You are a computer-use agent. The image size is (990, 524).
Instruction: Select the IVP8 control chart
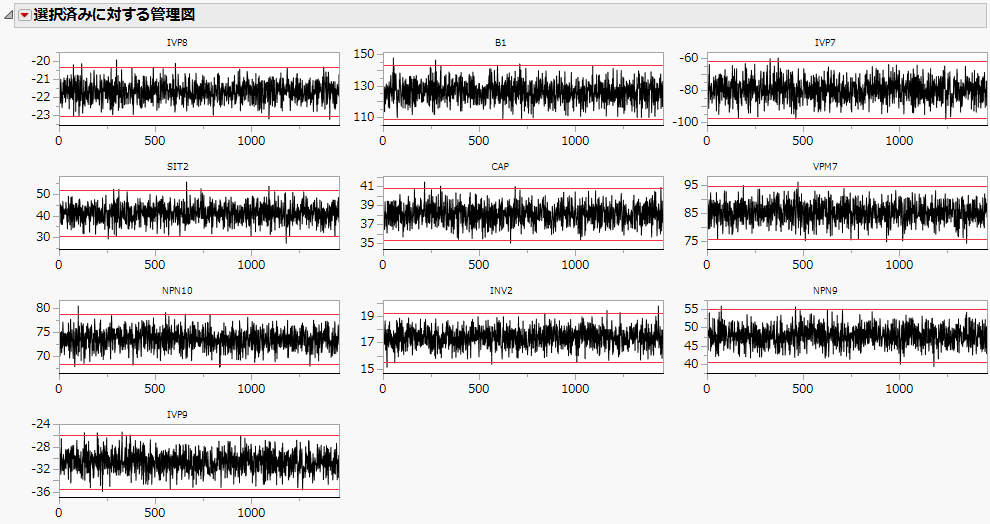coord(199,88)
